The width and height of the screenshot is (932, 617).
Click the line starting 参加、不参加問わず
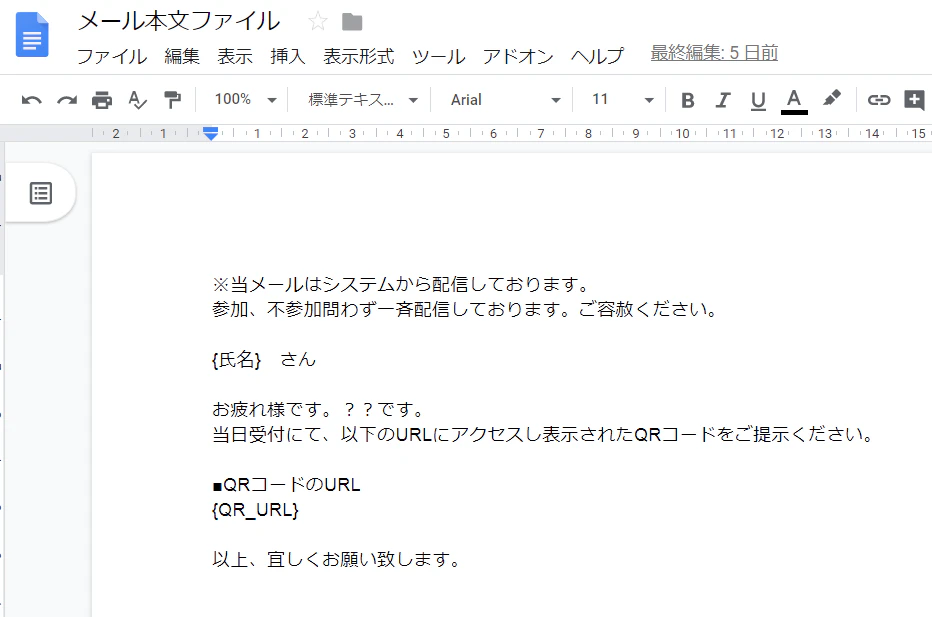465,310
